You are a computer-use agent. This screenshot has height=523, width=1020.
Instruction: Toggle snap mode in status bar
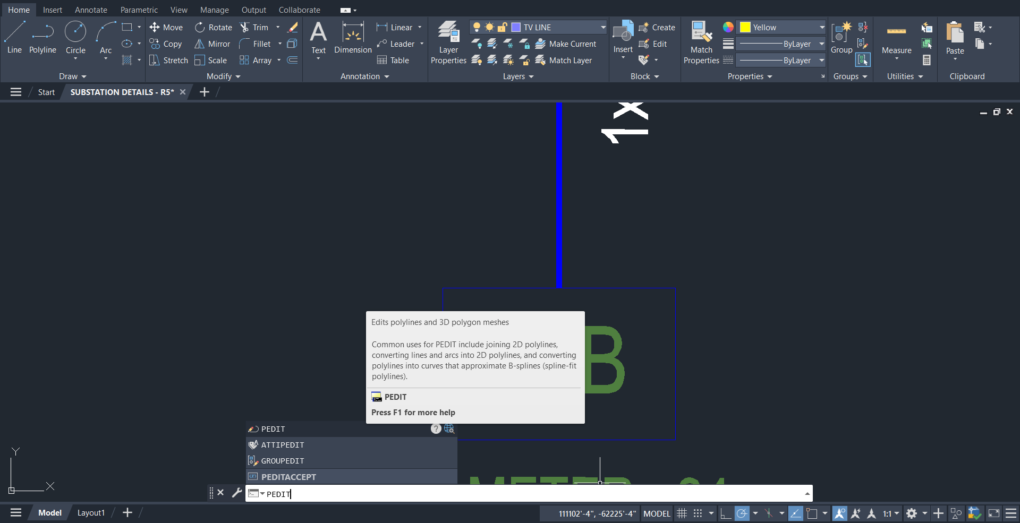click(698, 513)
